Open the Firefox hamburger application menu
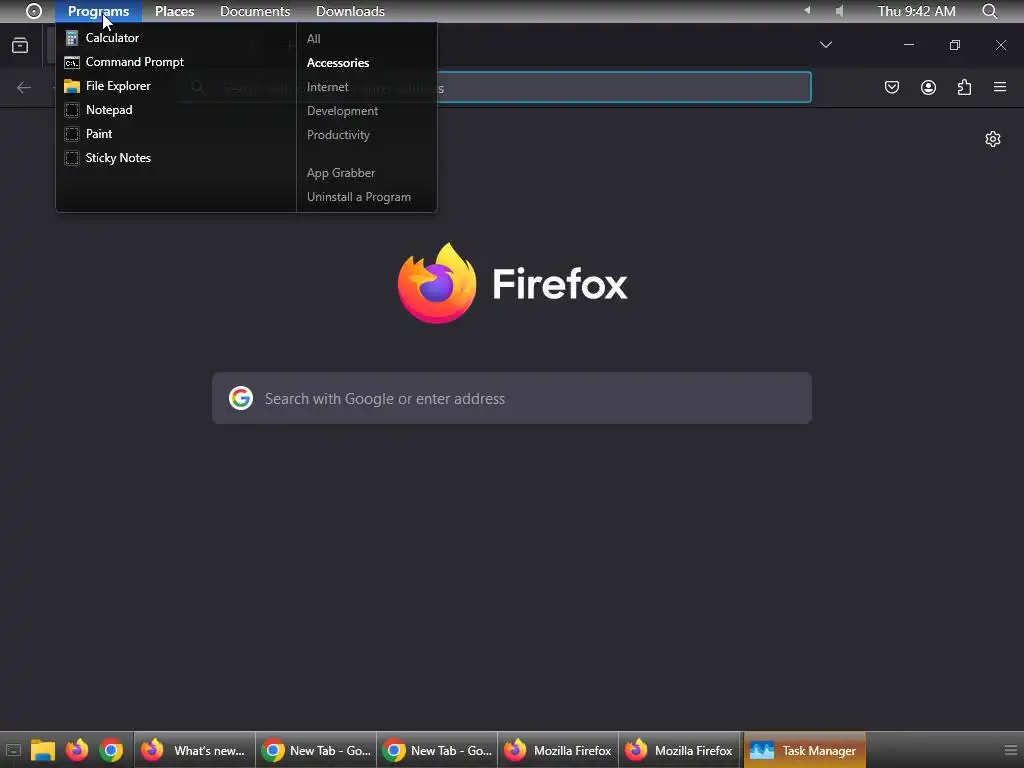Viewport: 1024px width, 768px height. 1000,87
